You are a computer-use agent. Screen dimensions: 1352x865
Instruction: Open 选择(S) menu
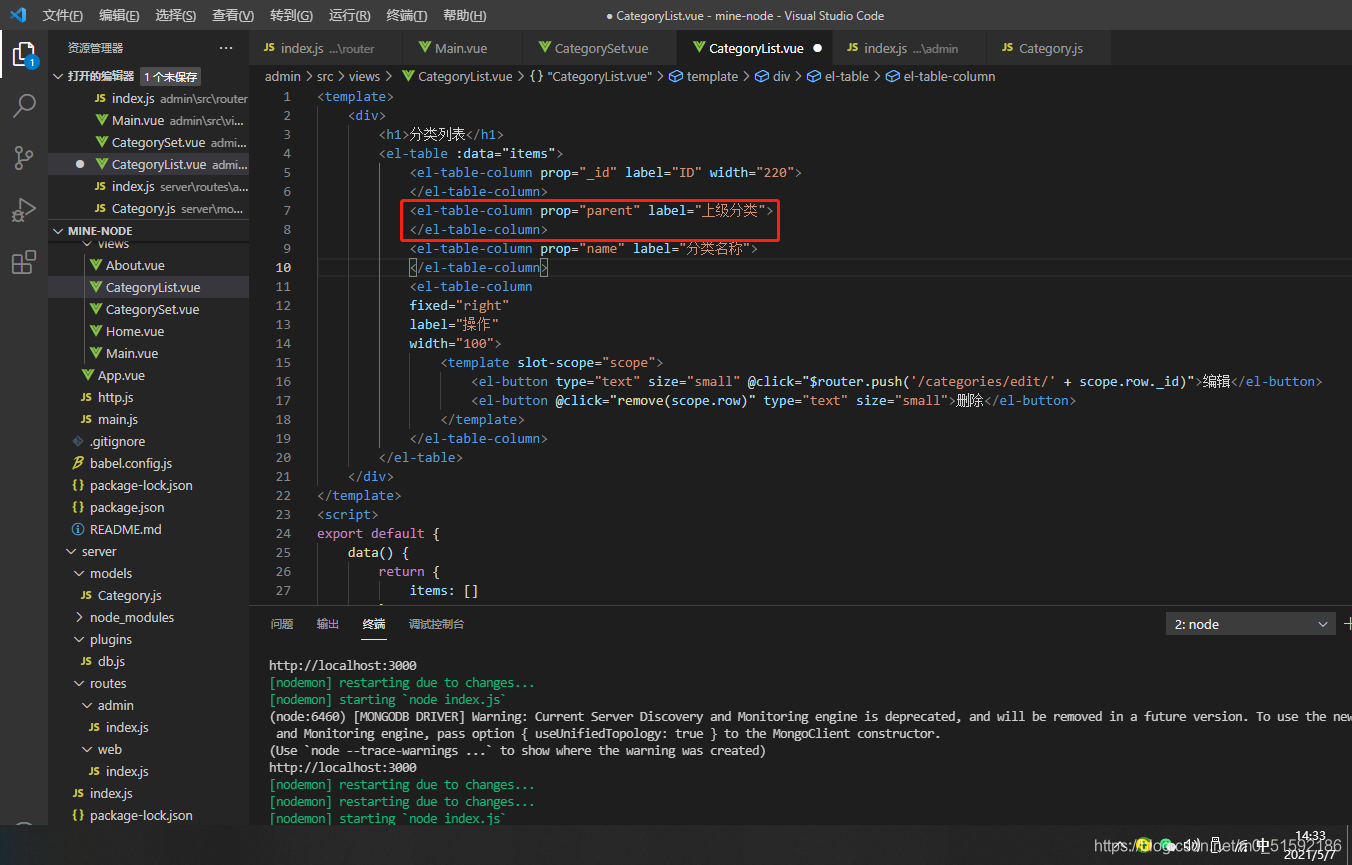click(x=176, y=16)
